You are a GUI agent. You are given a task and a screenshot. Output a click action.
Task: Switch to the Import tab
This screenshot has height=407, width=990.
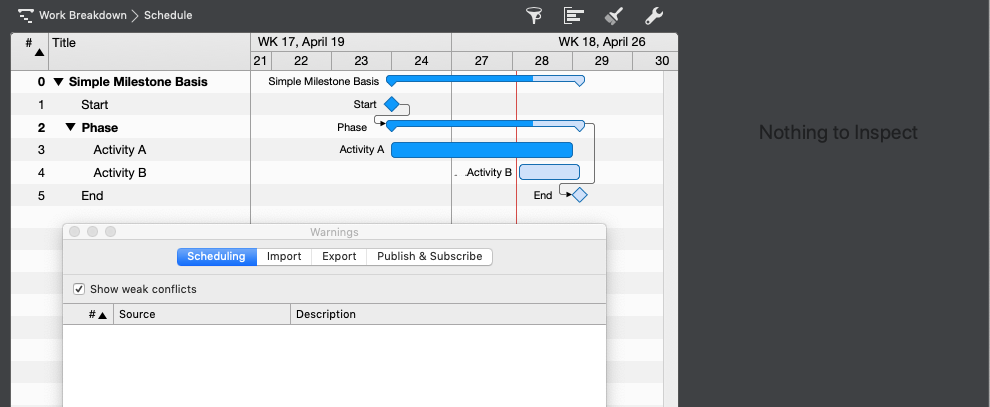284,257
